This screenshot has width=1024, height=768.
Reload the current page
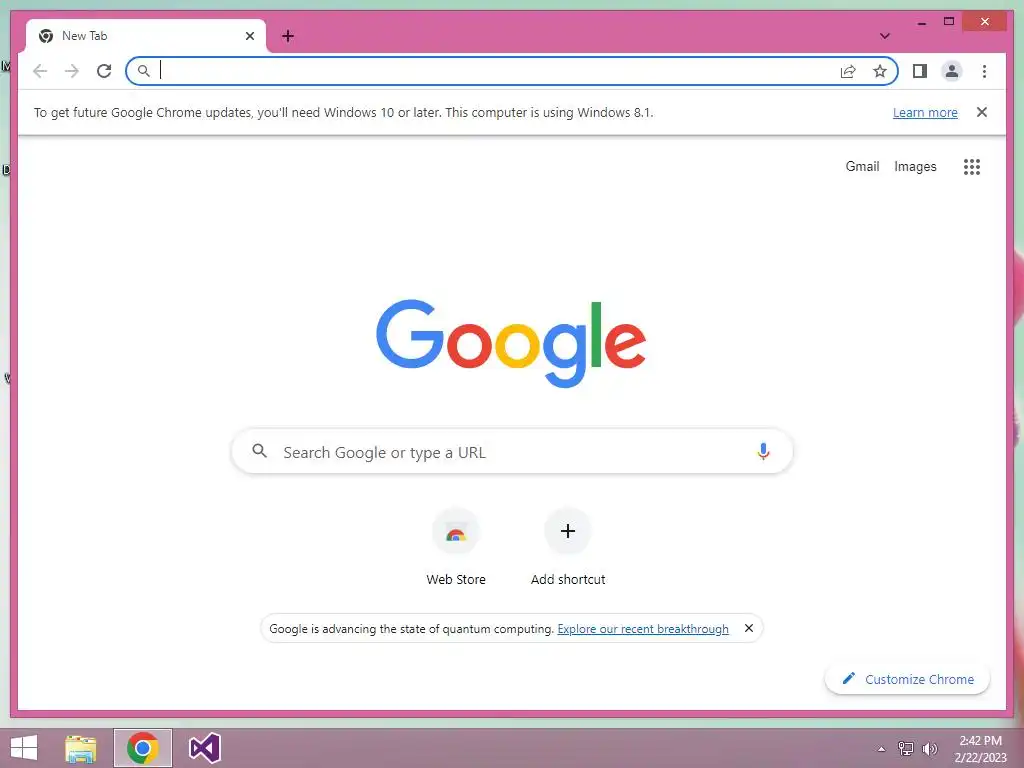tap(104, 71)
